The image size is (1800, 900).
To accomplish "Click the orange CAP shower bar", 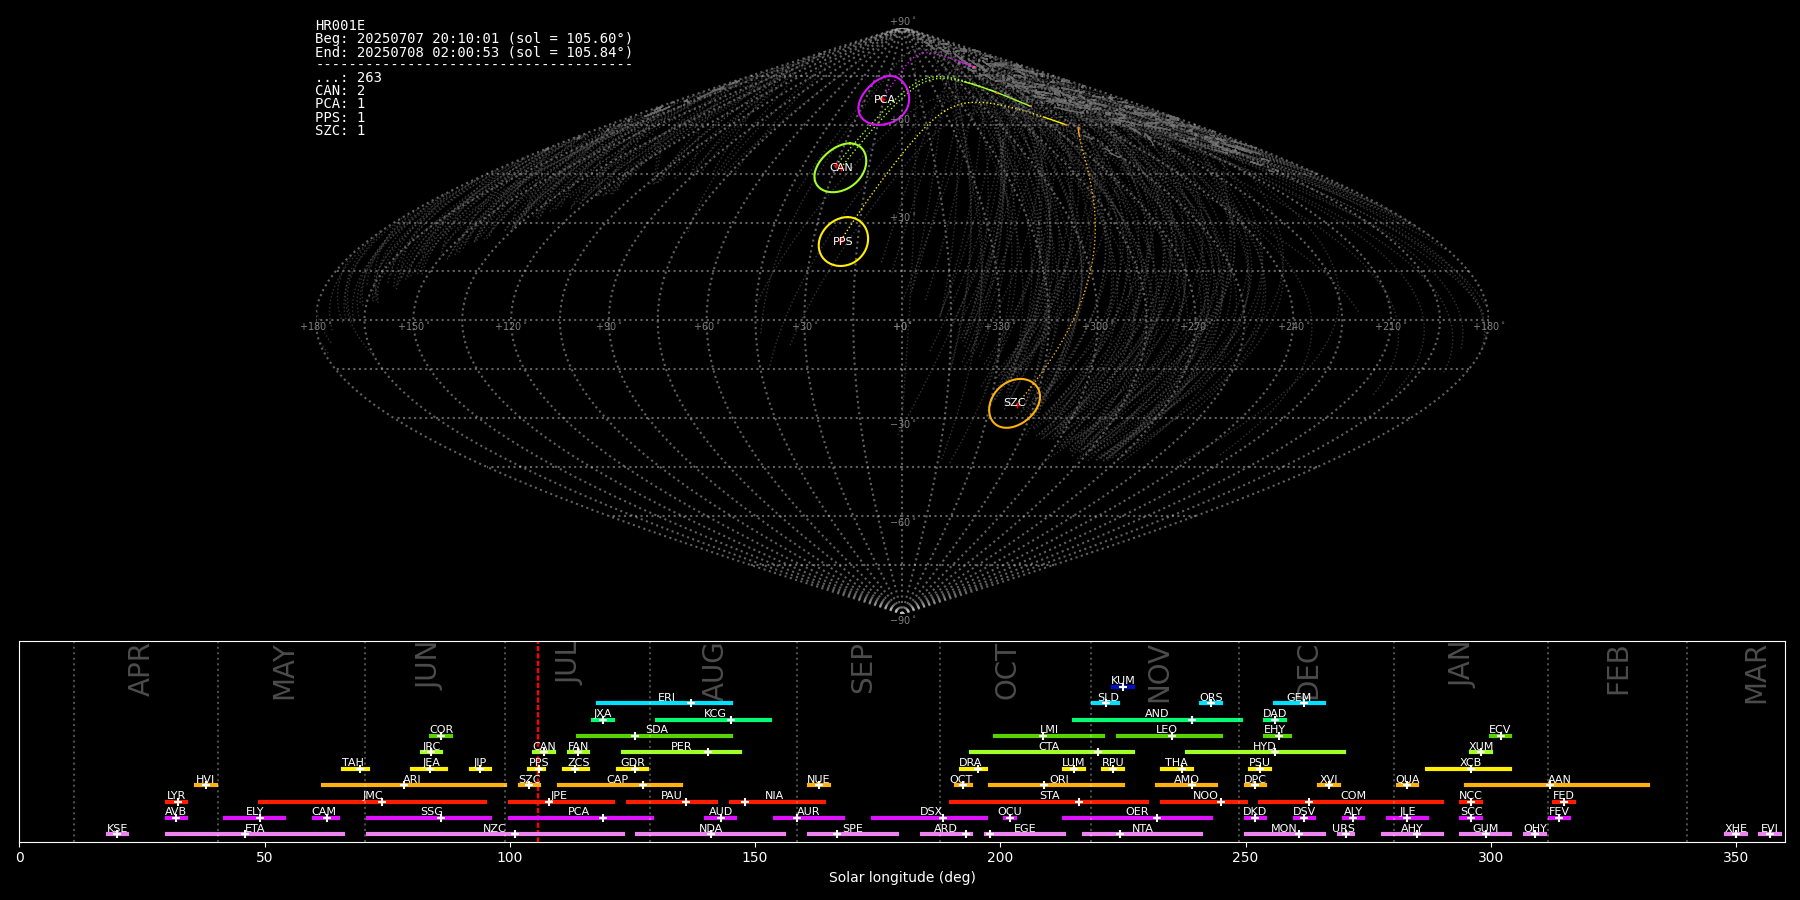I will click(x=620, y=785).
